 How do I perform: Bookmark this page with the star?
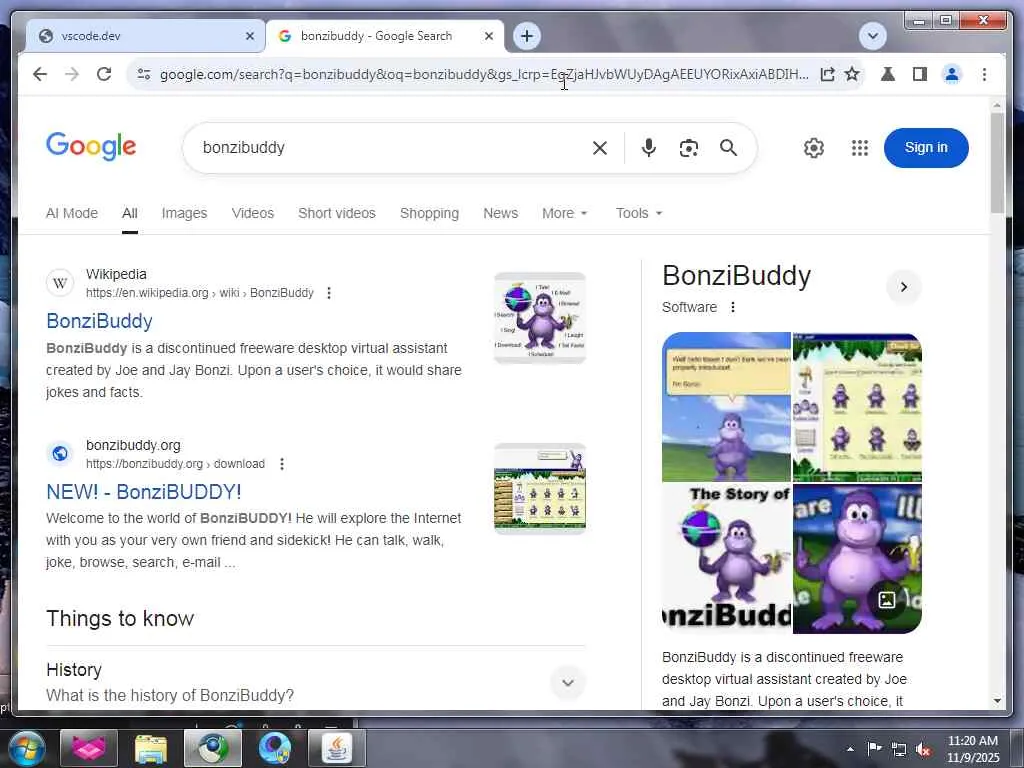[852, 74]
